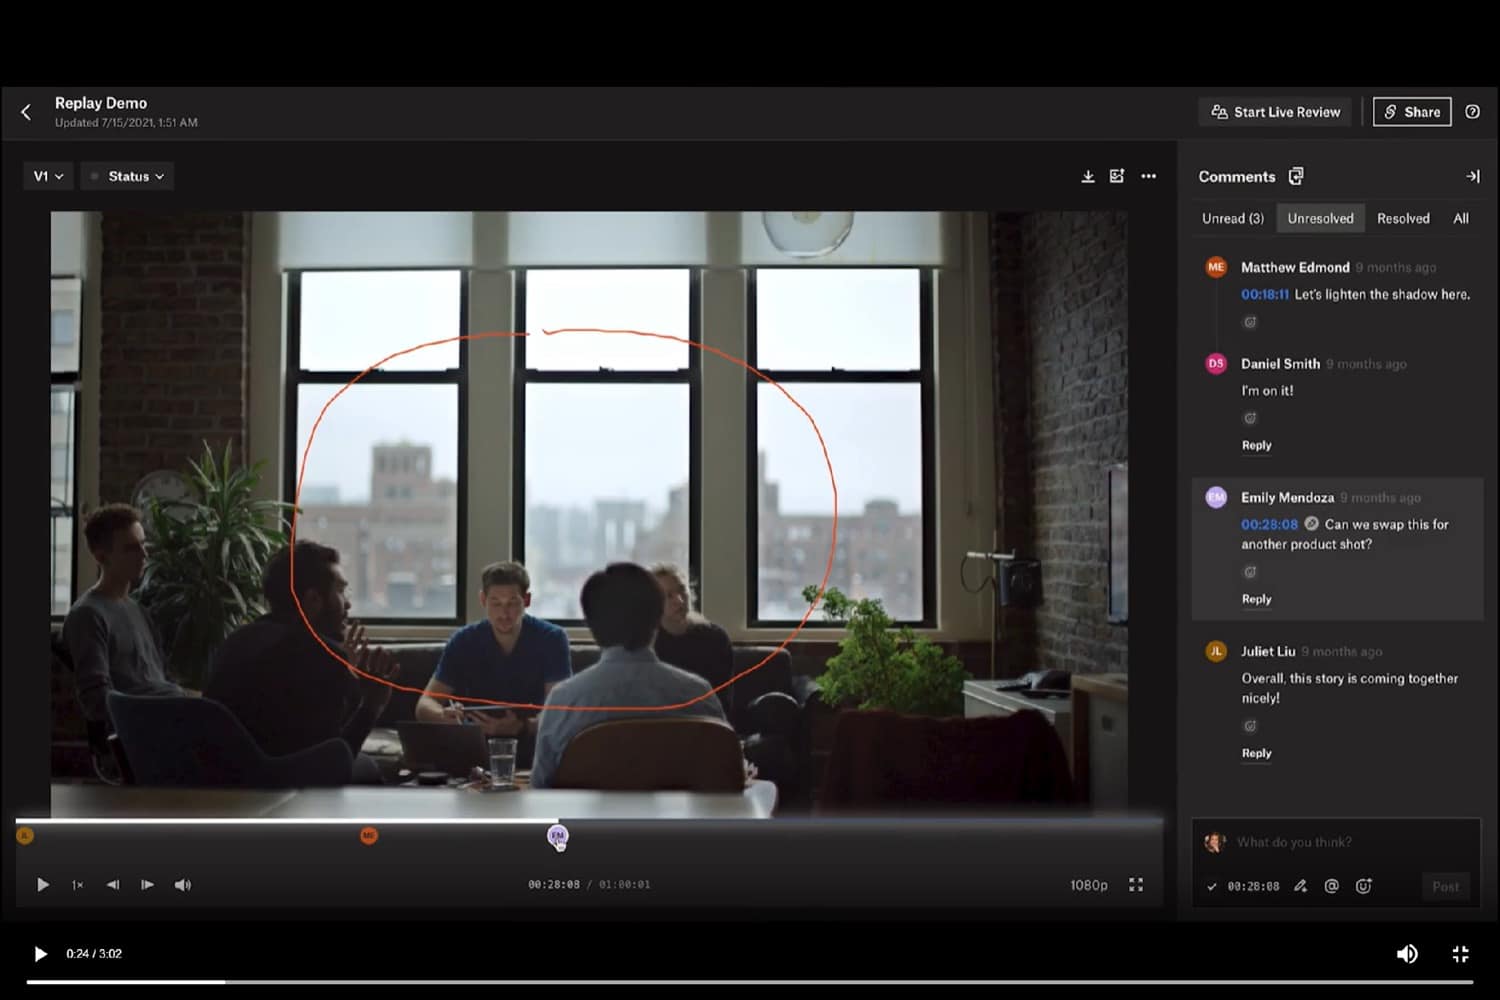Viewport: 1500px width, 1000px height.
Task: Enter fullscreen in the Replay player
Action: coord(1136,885)
